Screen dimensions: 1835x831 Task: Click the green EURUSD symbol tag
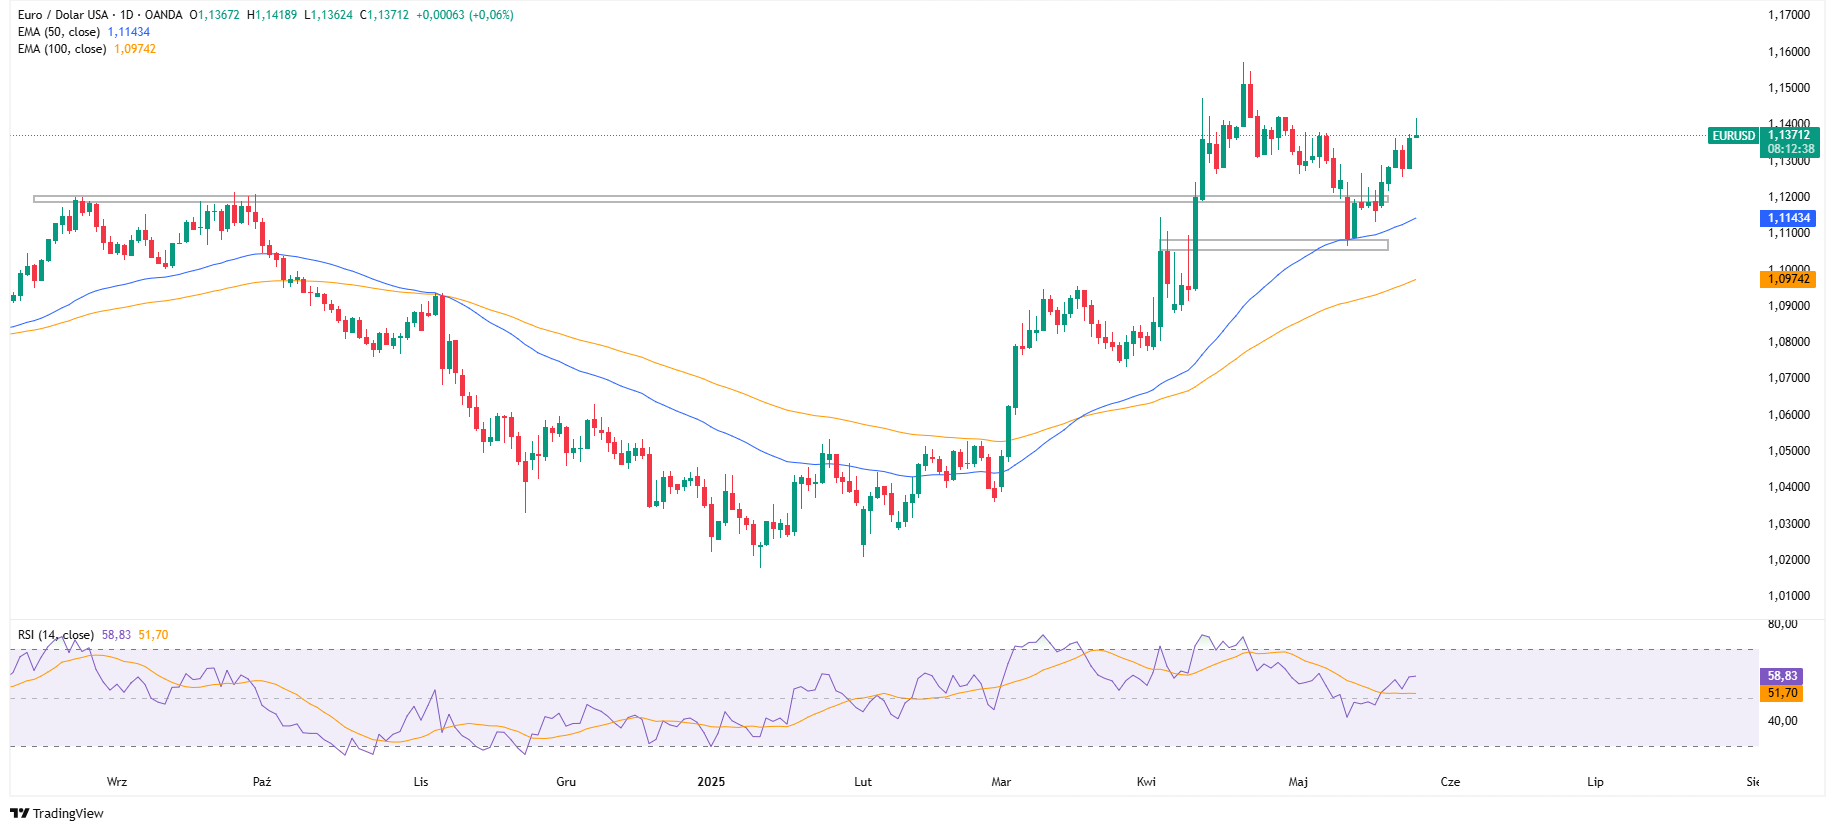click(1733, 136)
